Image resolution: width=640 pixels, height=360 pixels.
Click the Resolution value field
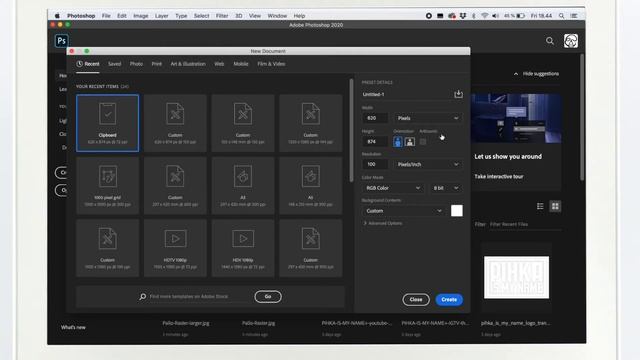(375, 164)
